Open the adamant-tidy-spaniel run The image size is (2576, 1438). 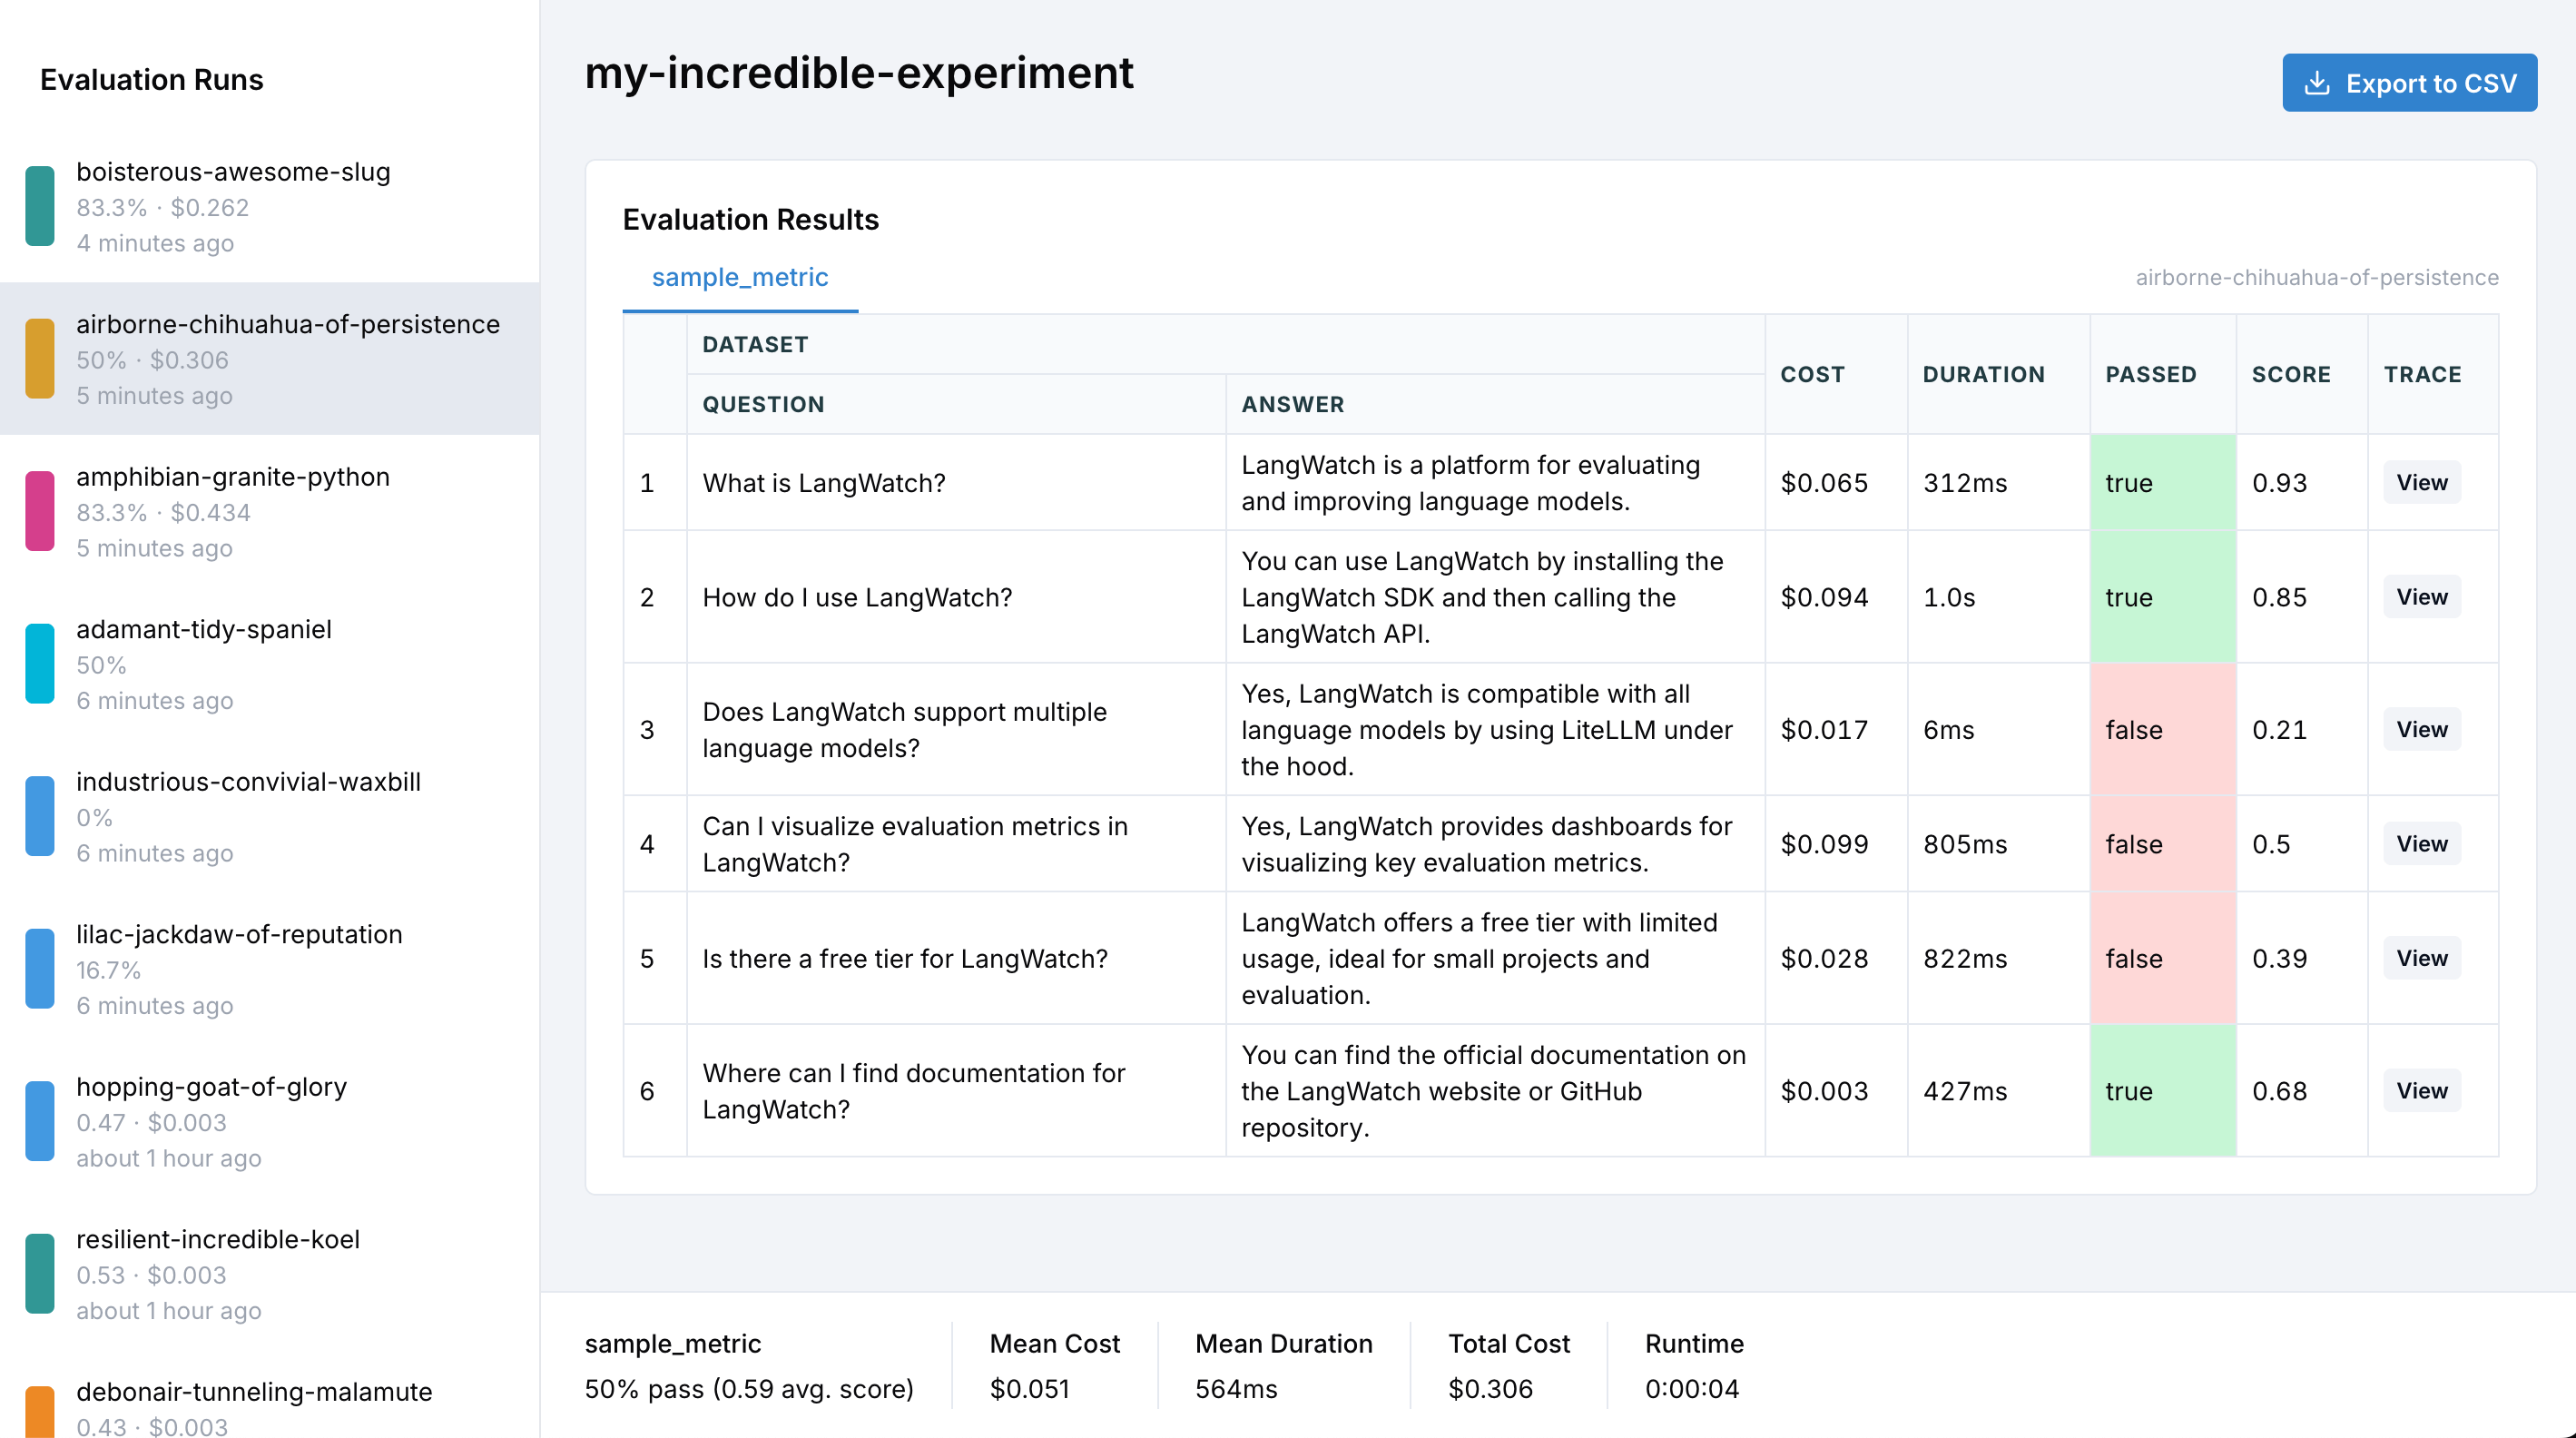pyautogui.click(x=270, y=664)
